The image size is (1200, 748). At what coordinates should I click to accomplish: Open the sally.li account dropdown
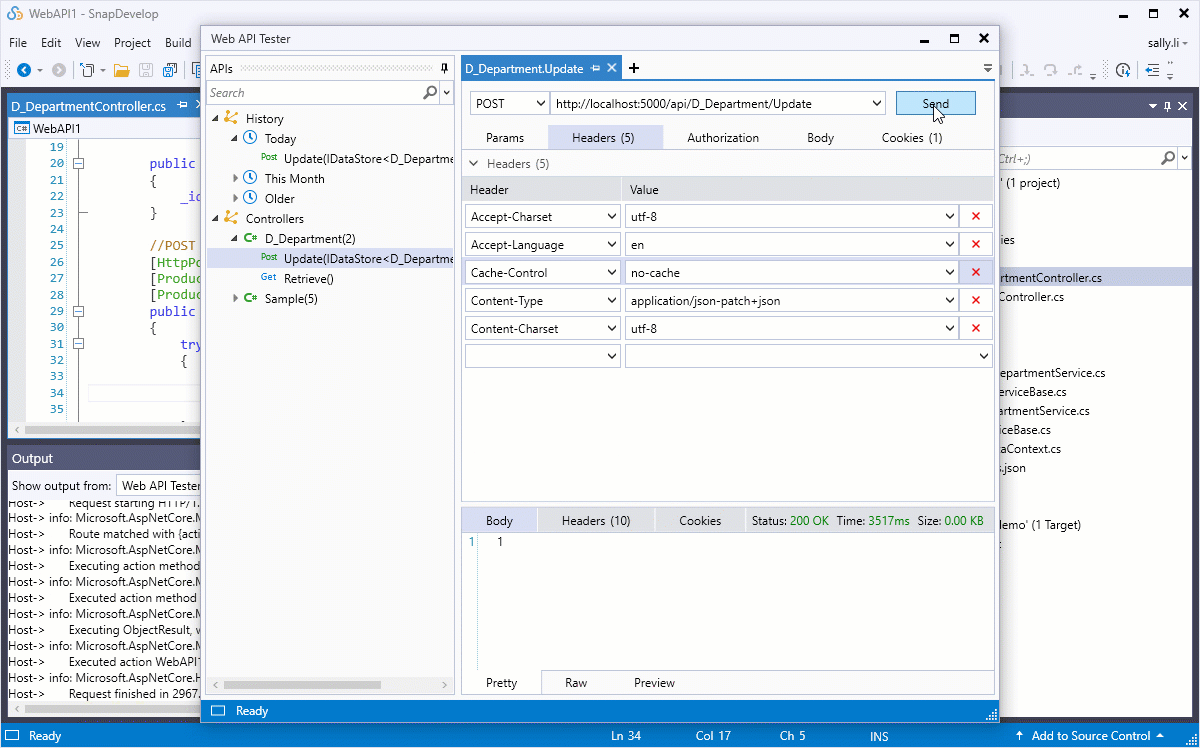pos(1169,43)
